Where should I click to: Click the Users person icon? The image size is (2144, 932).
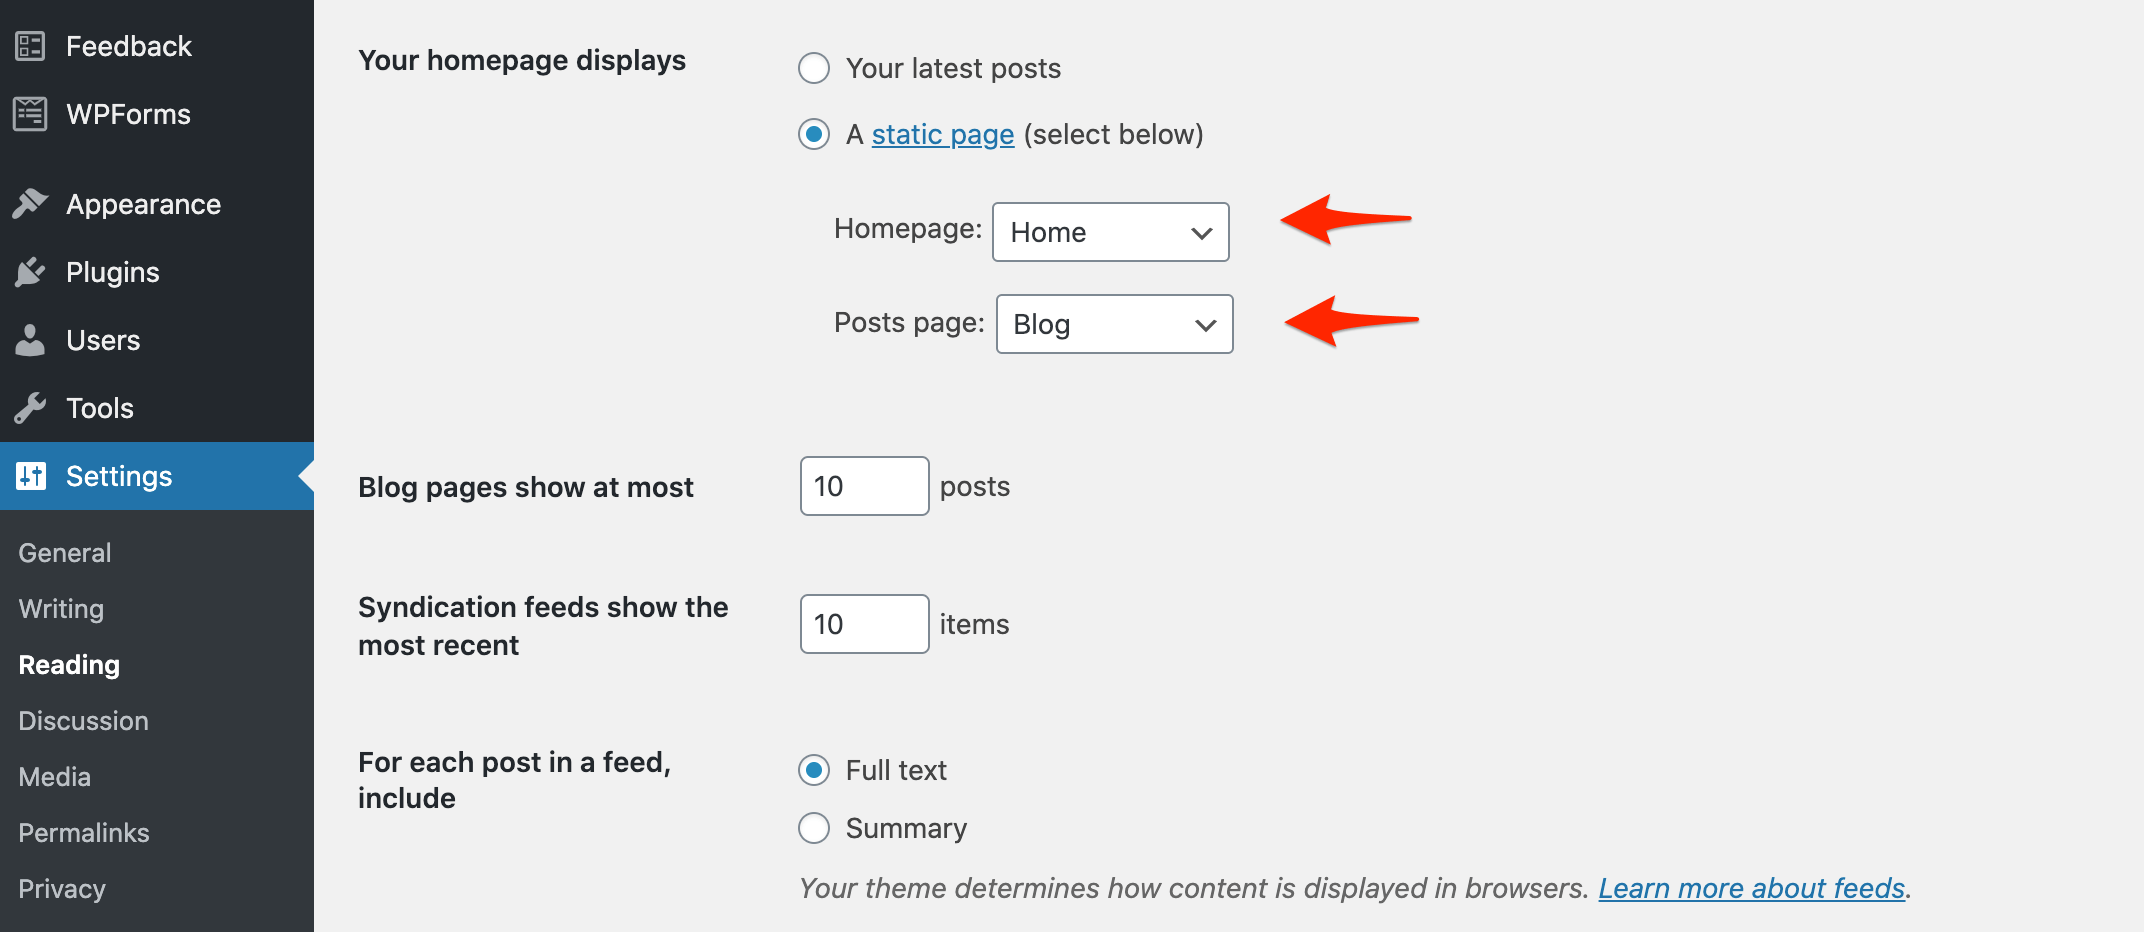(x=30, y=340)
